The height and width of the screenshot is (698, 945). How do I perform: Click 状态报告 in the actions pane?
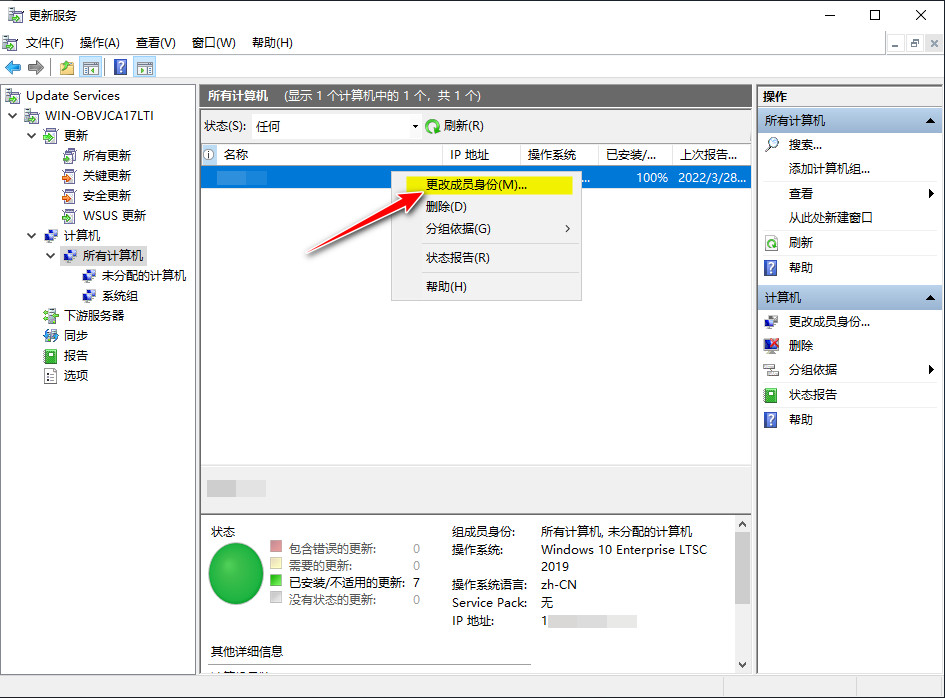pos(812,395)
